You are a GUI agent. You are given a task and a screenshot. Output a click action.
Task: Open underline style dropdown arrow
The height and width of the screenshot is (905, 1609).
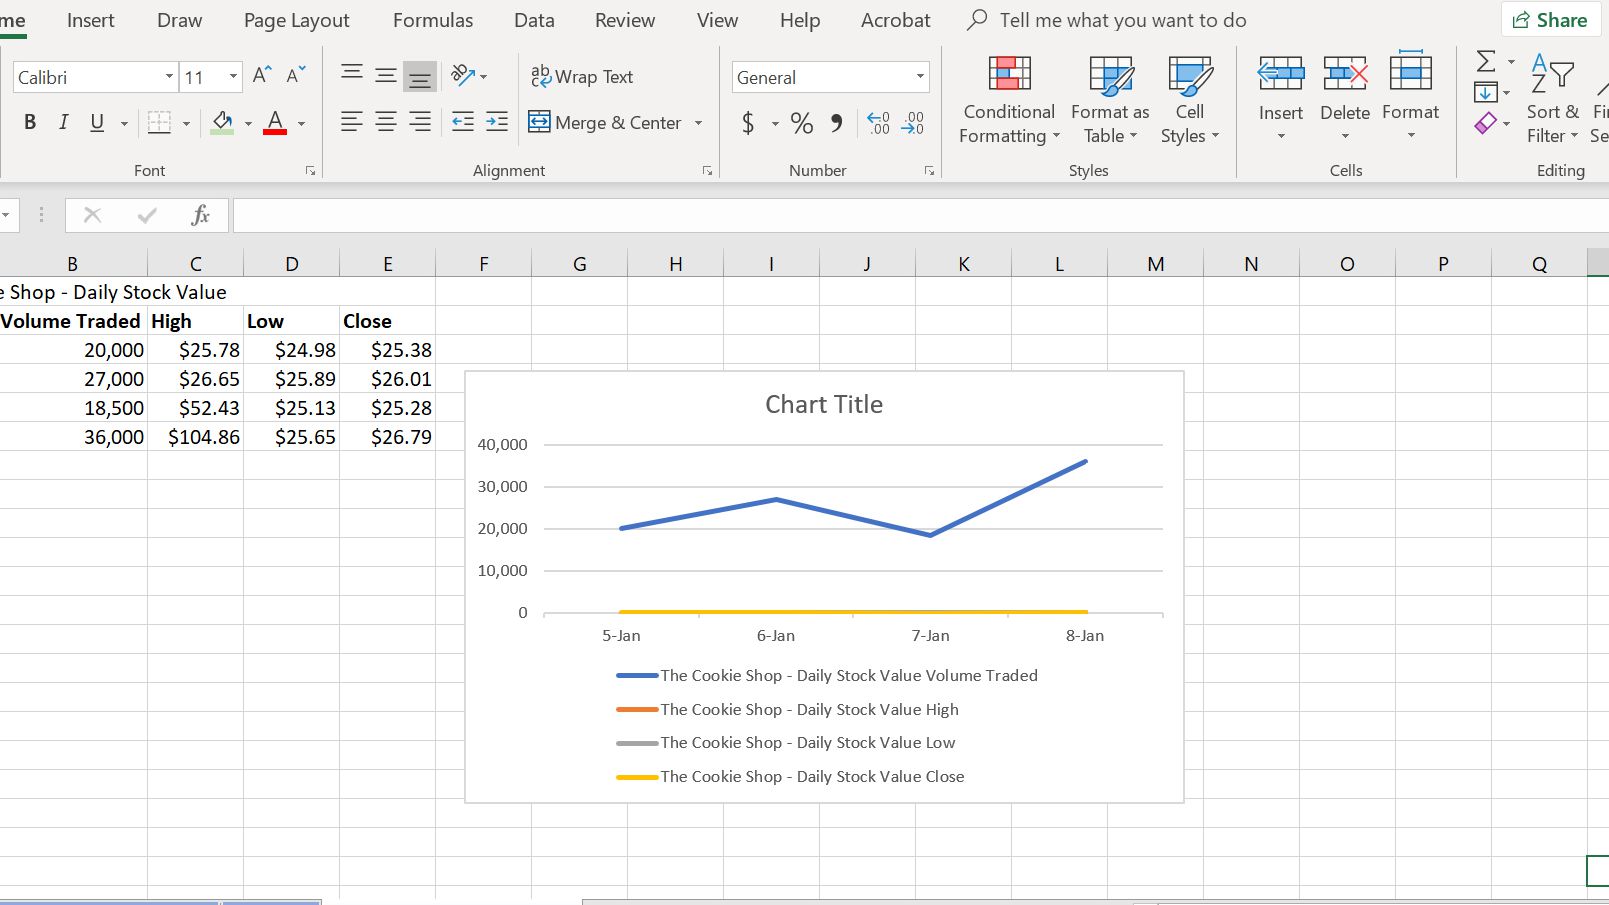(124, 123)
